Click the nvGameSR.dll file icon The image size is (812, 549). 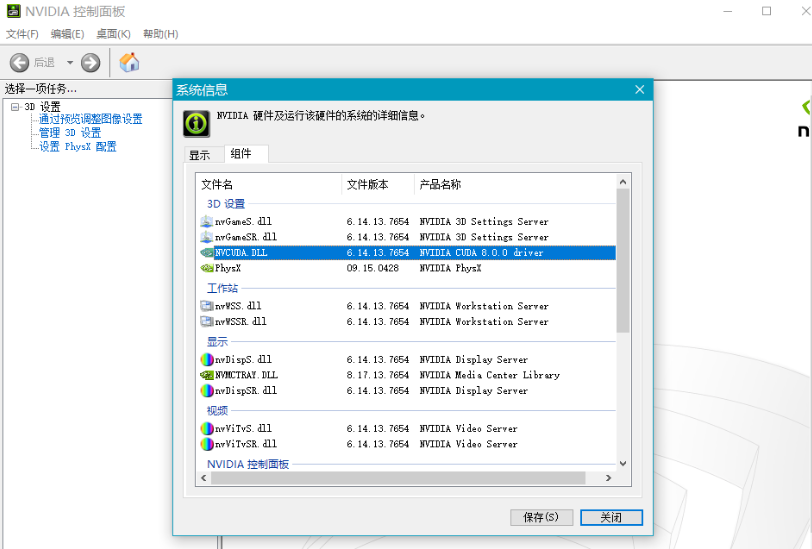click(x=207, y=237)
